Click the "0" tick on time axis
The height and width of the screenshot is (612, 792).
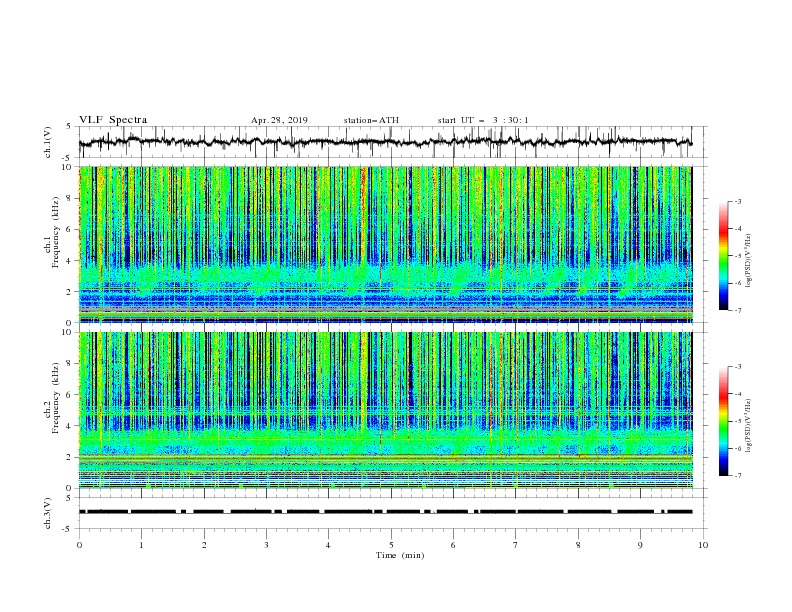(79, 545)
